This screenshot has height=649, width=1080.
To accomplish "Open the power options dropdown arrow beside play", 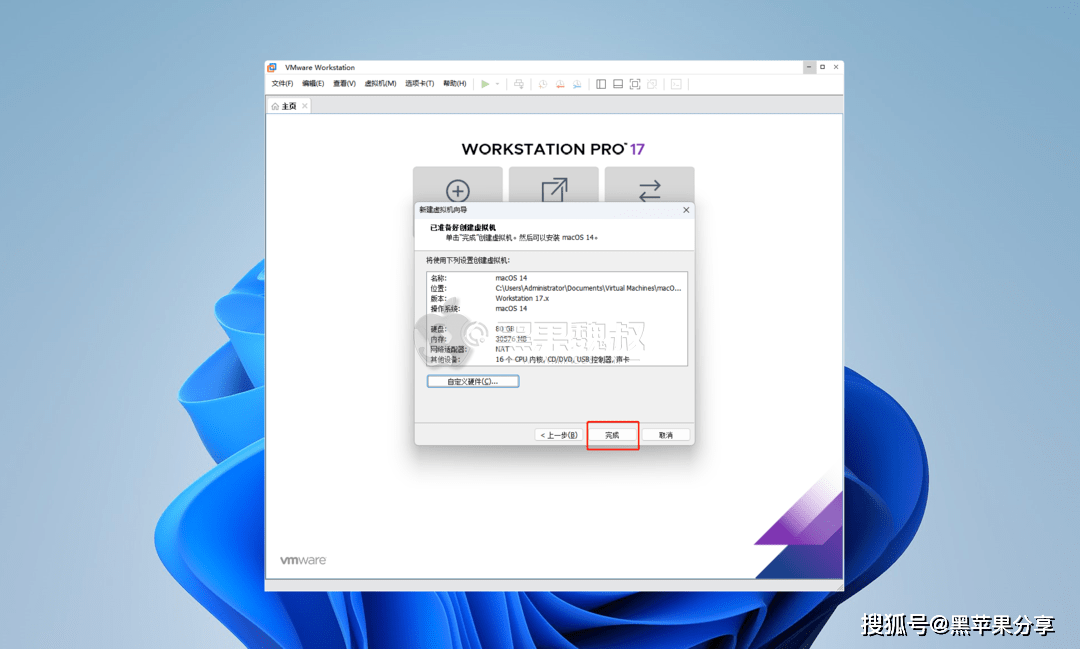I will click(x=497, y=84).
